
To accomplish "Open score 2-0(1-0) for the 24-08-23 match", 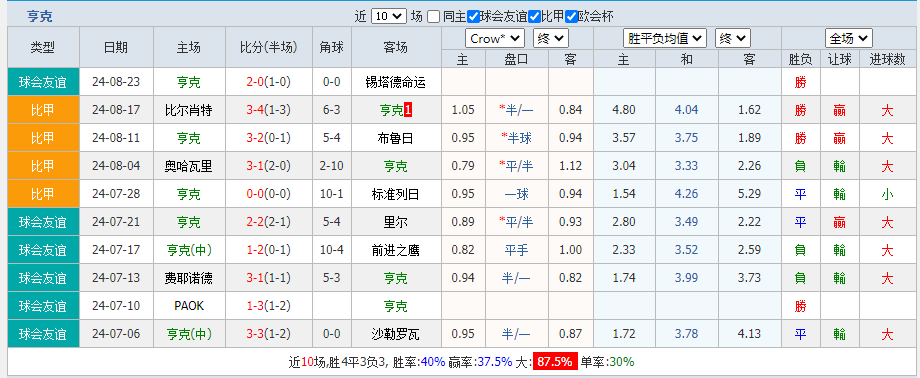I will (x=269, y=82).
